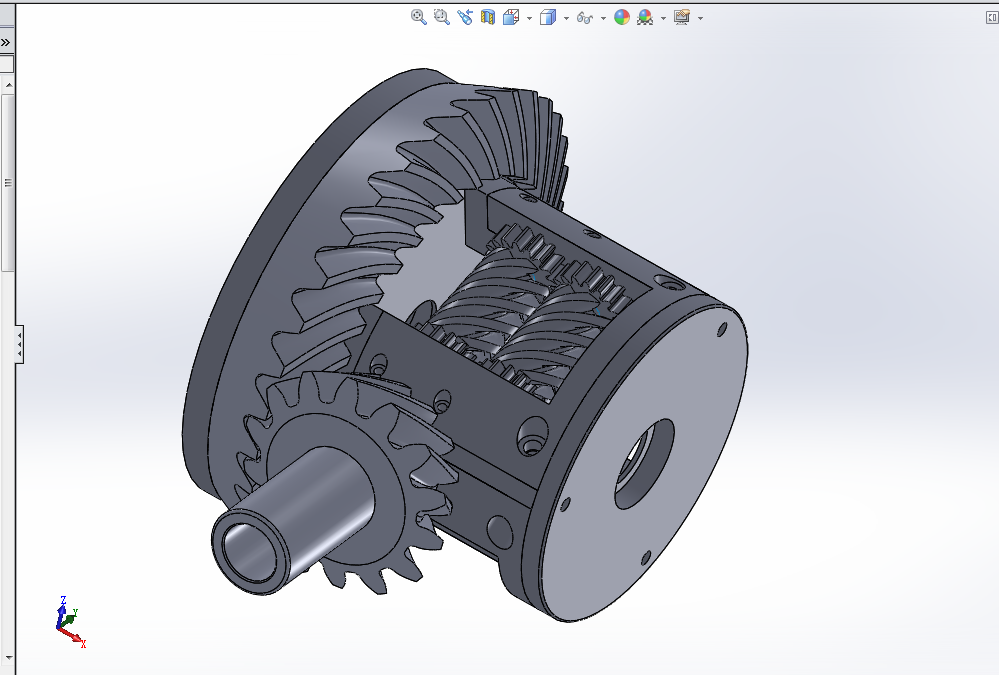The image size is (999, 675).
Task: Open the Display Style dropdown arrow
Action: coord(566,18)
